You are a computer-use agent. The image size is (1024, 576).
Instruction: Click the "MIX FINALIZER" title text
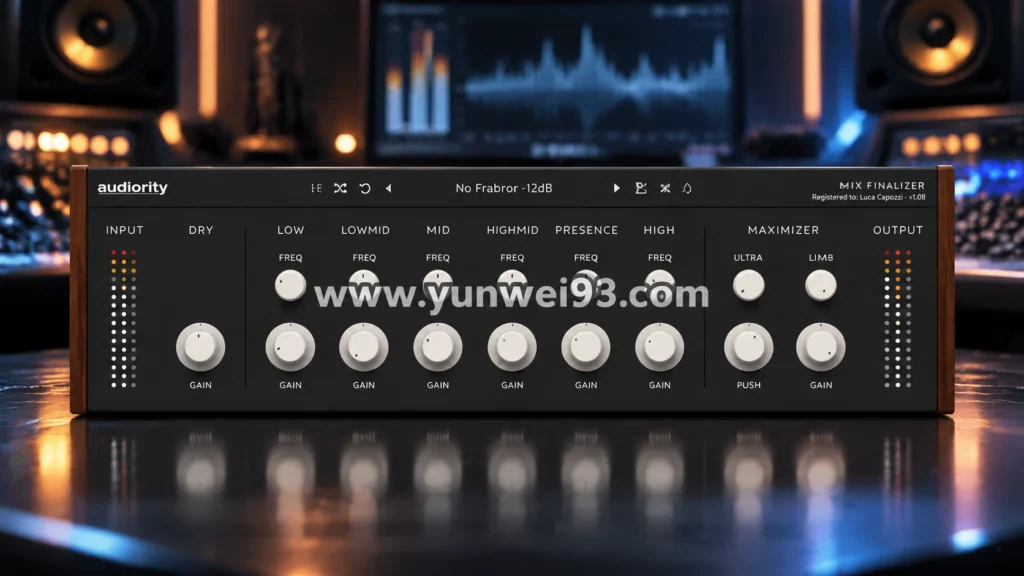882,185
